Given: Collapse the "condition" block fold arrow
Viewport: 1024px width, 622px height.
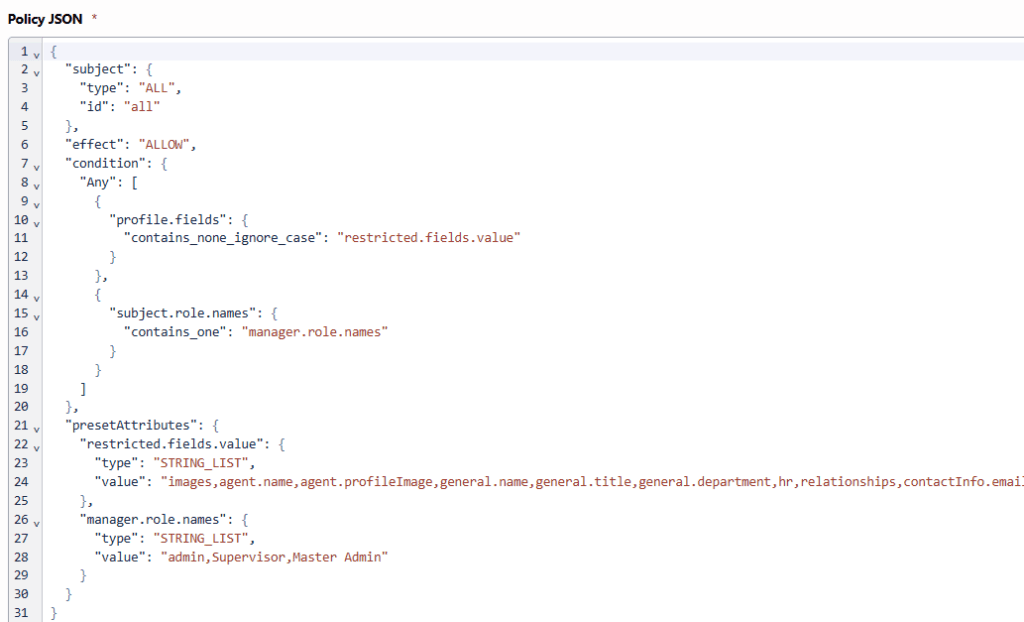Looking at the screenshot, I should pos(35,164).
